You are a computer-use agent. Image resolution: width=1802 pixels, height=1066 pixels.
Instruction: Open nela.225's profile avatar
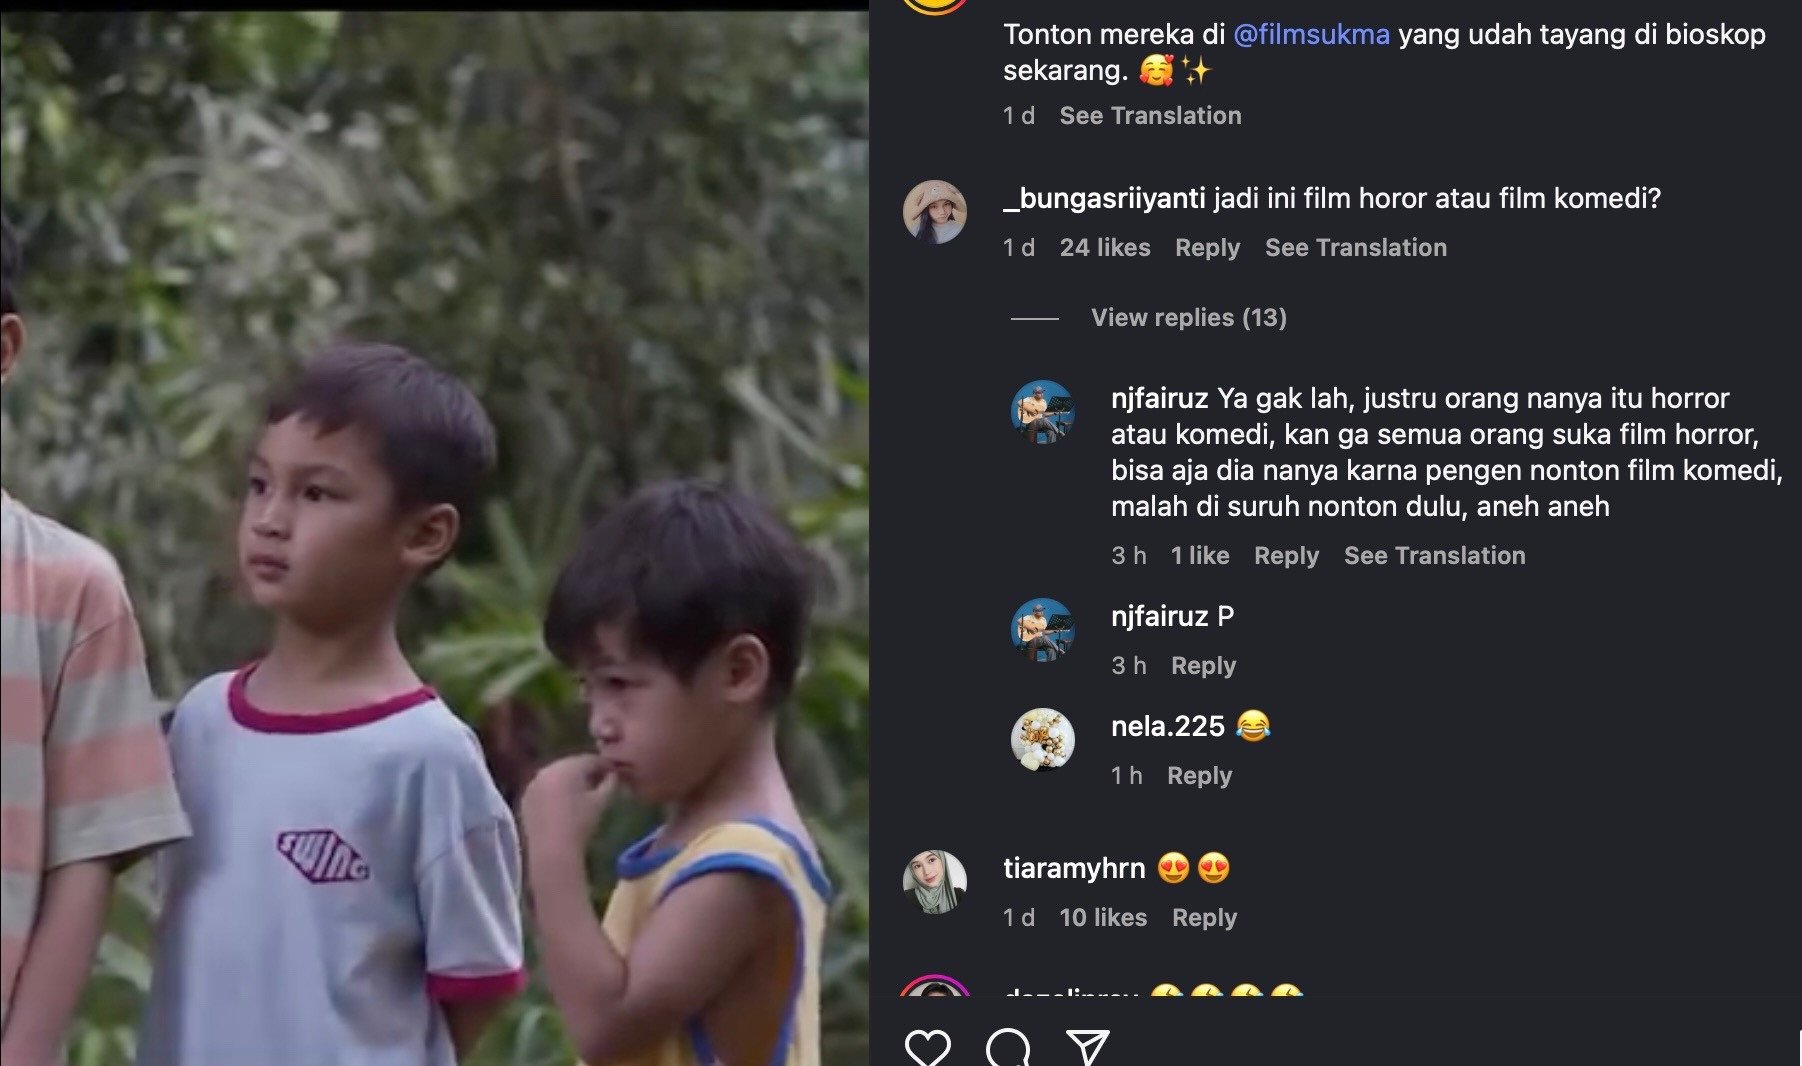(1043, 740)
